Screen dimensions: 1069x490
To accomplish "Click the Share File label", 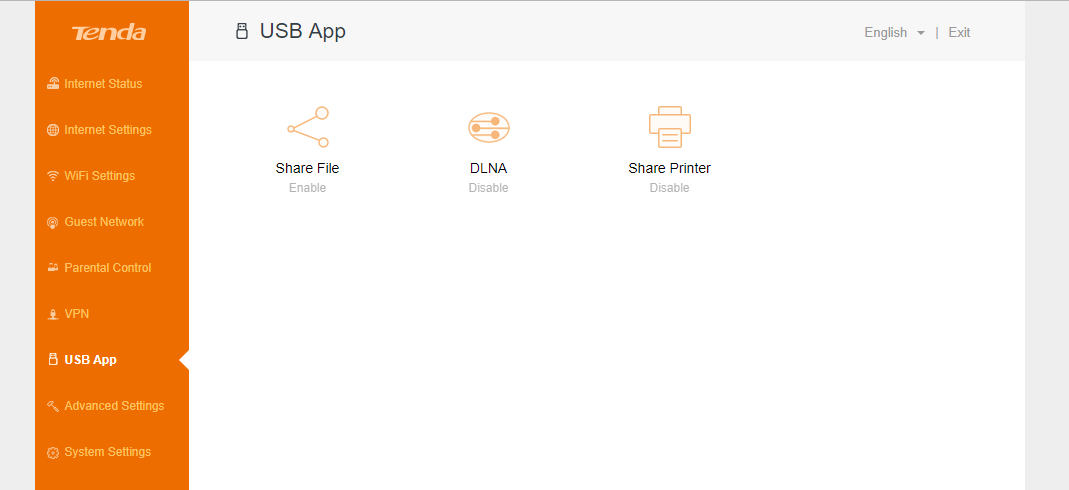I will click(308, 168).
